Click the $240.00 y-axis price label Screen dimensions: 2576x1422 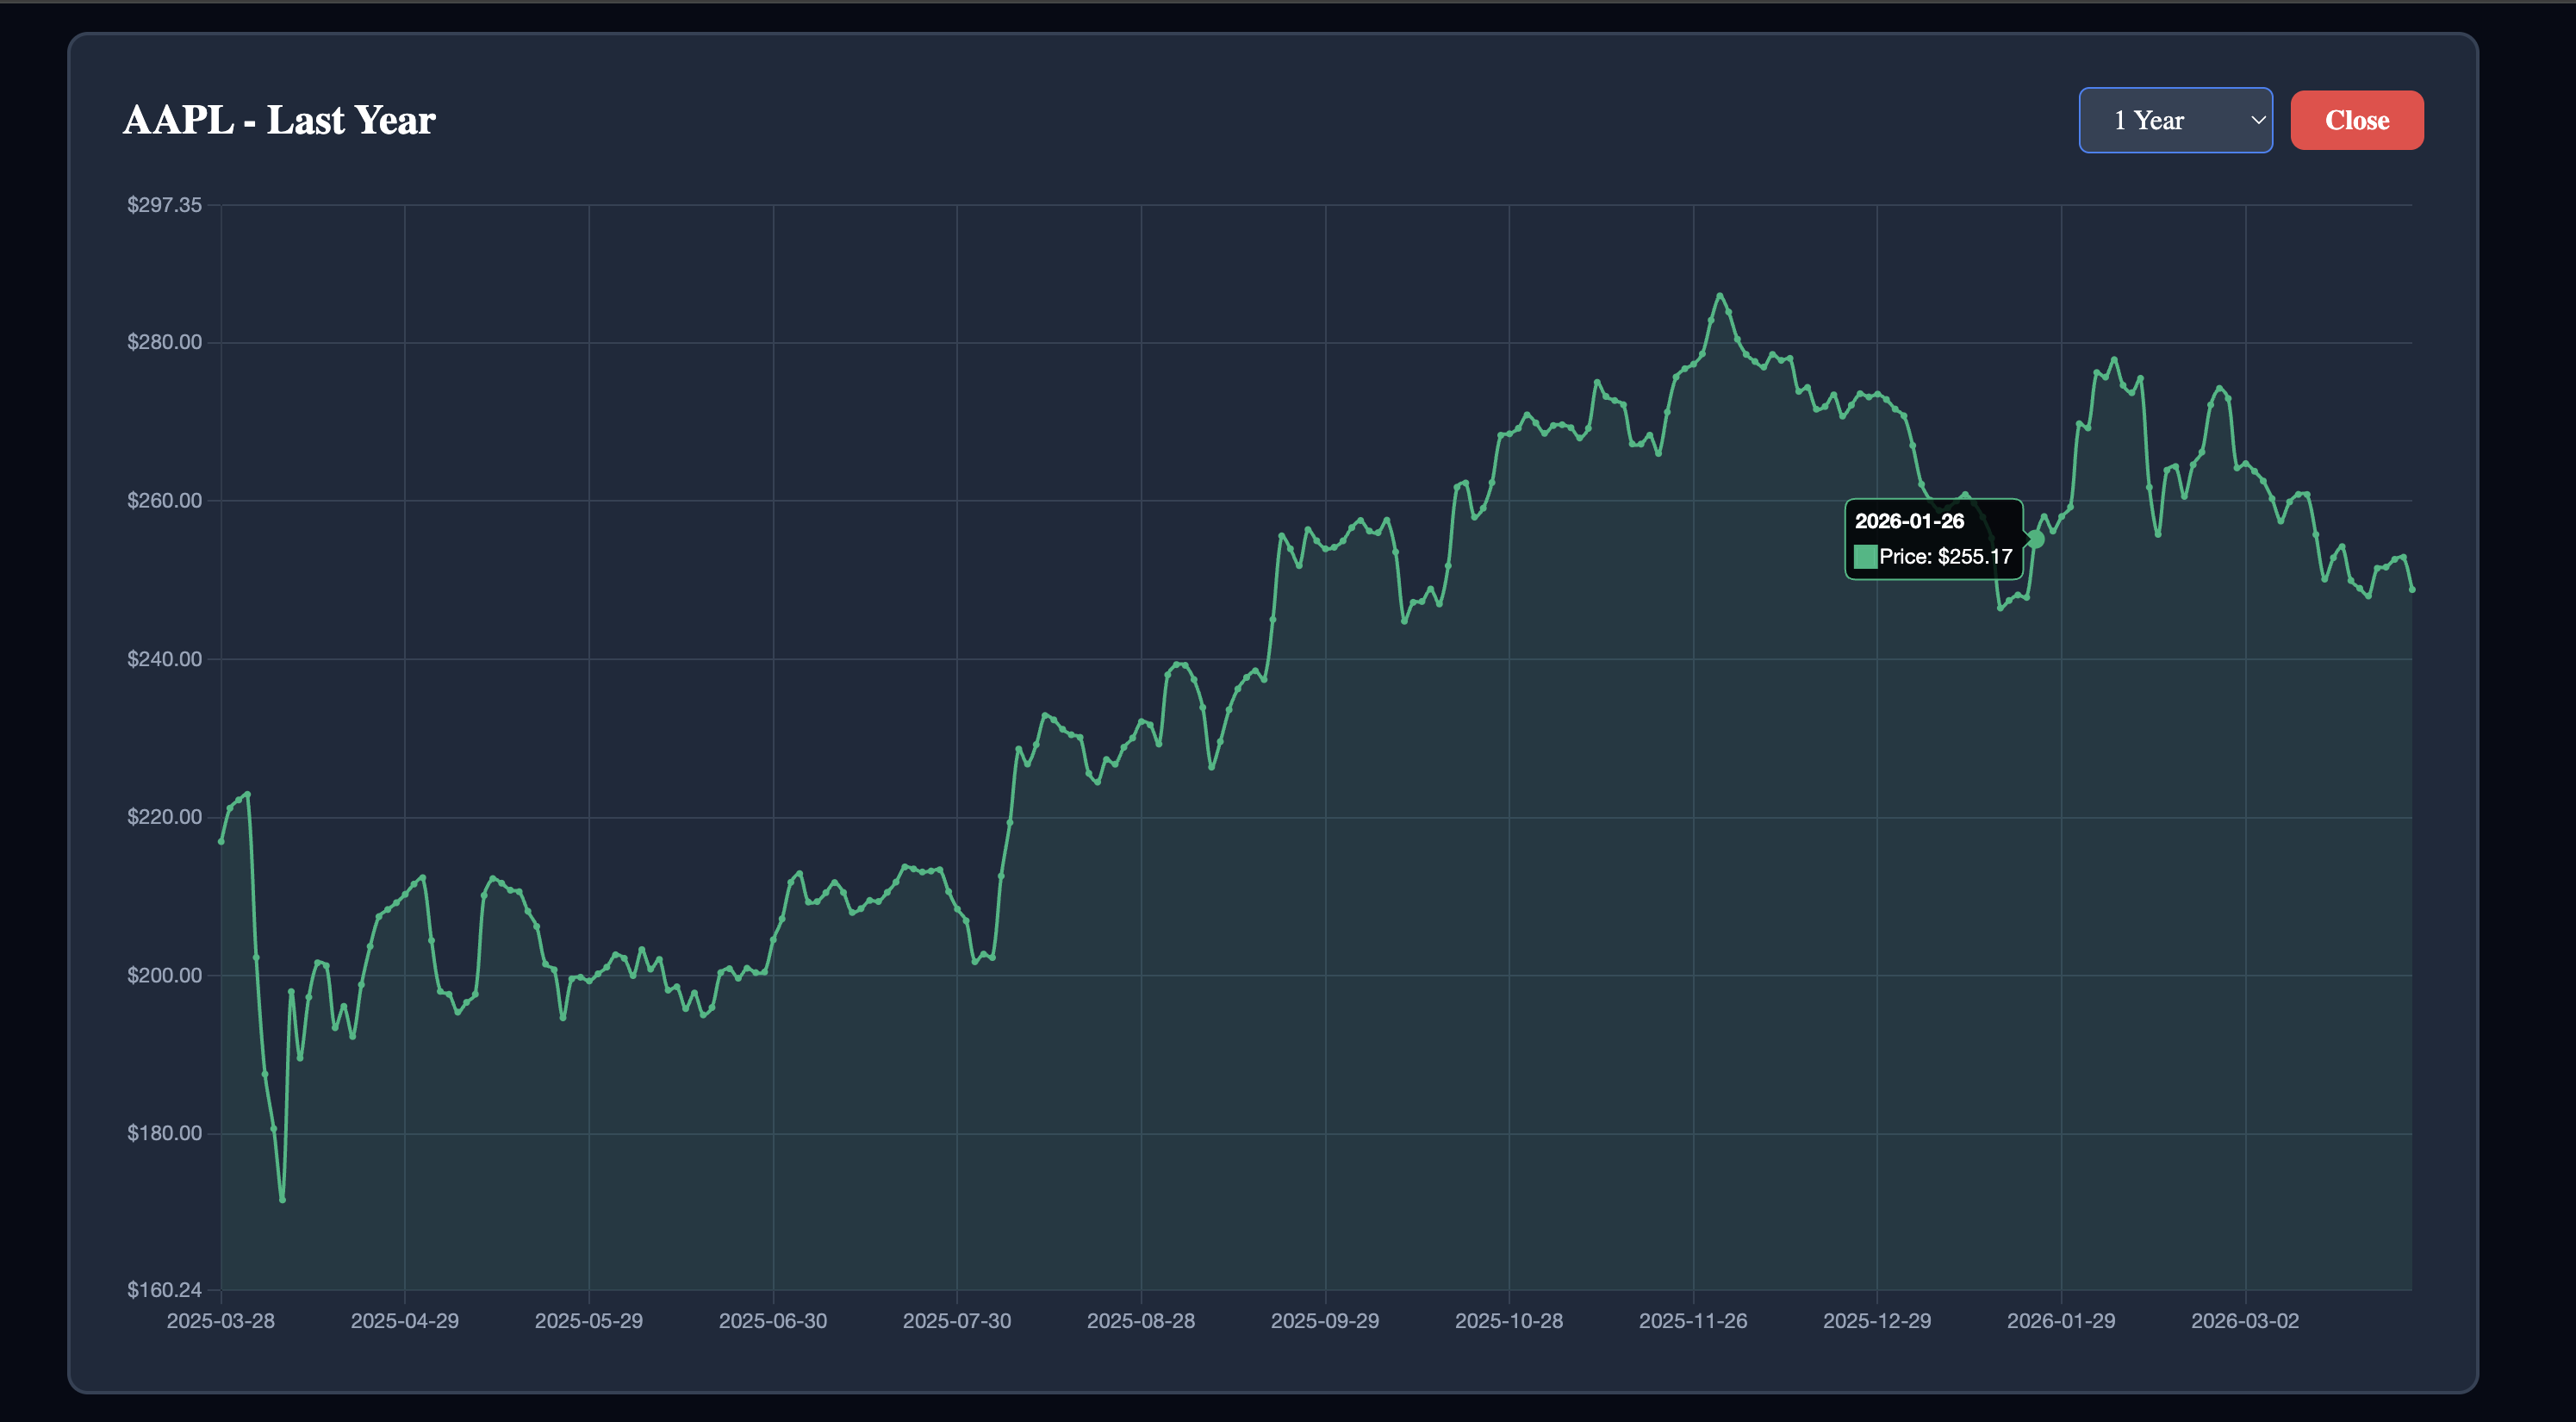164,658
